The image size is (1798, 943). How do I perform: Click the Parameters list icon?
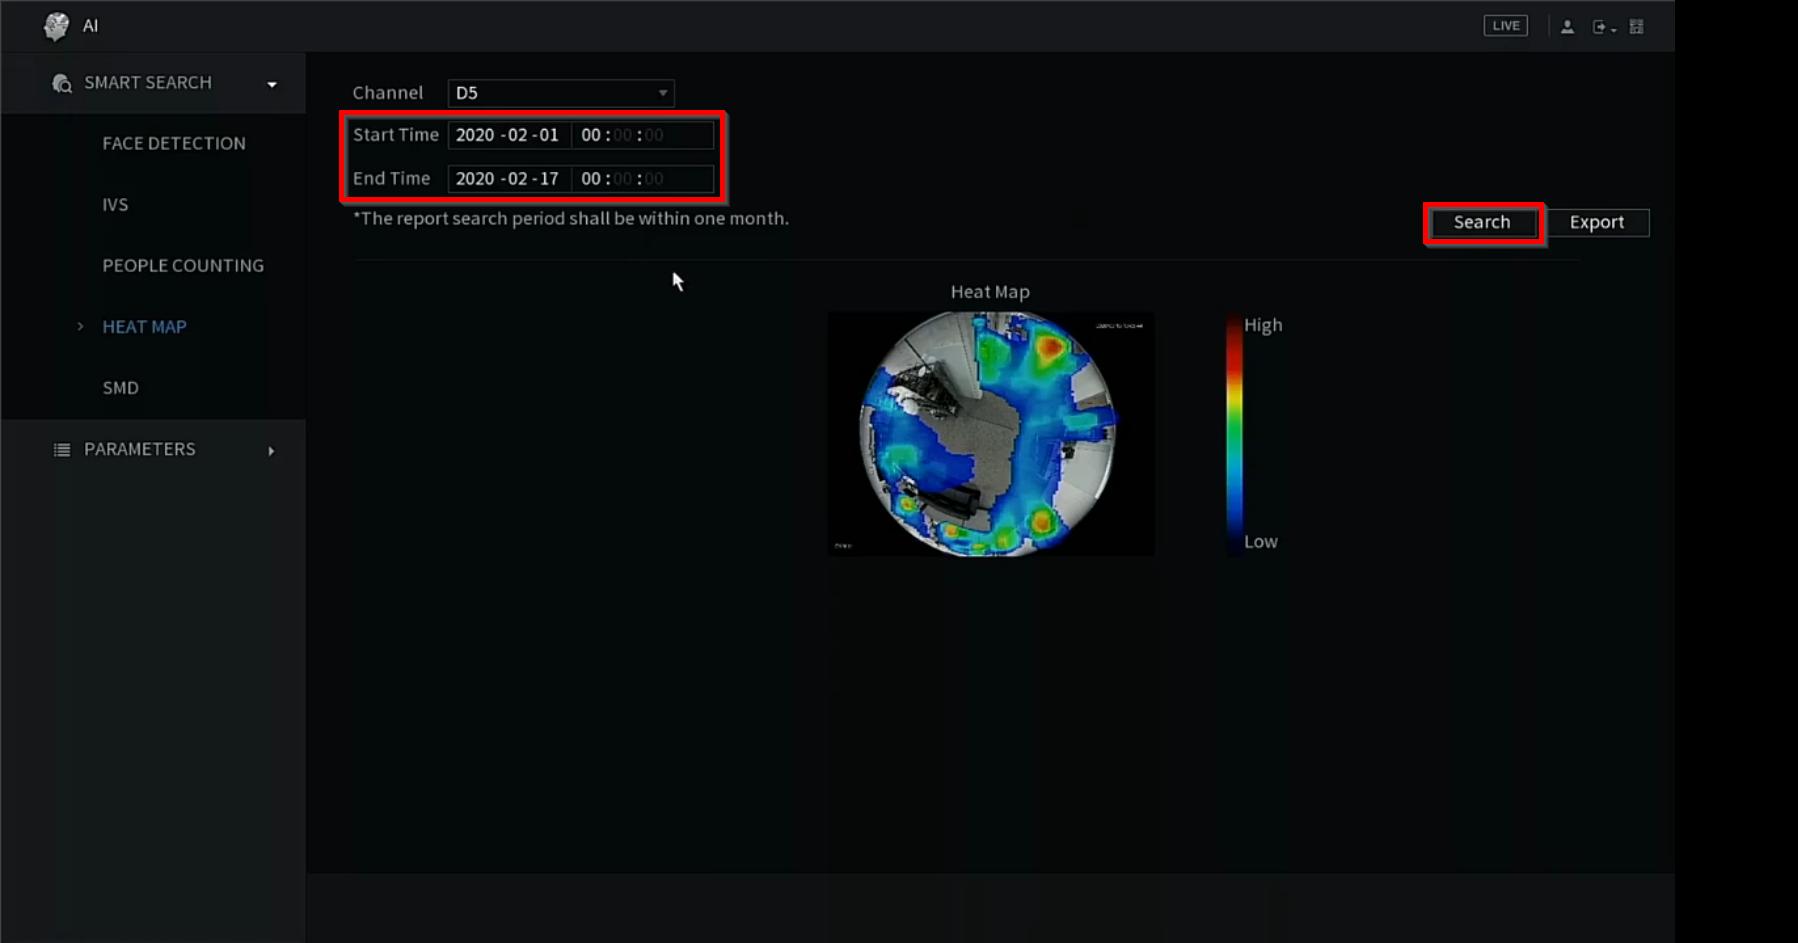coord(62,450)
